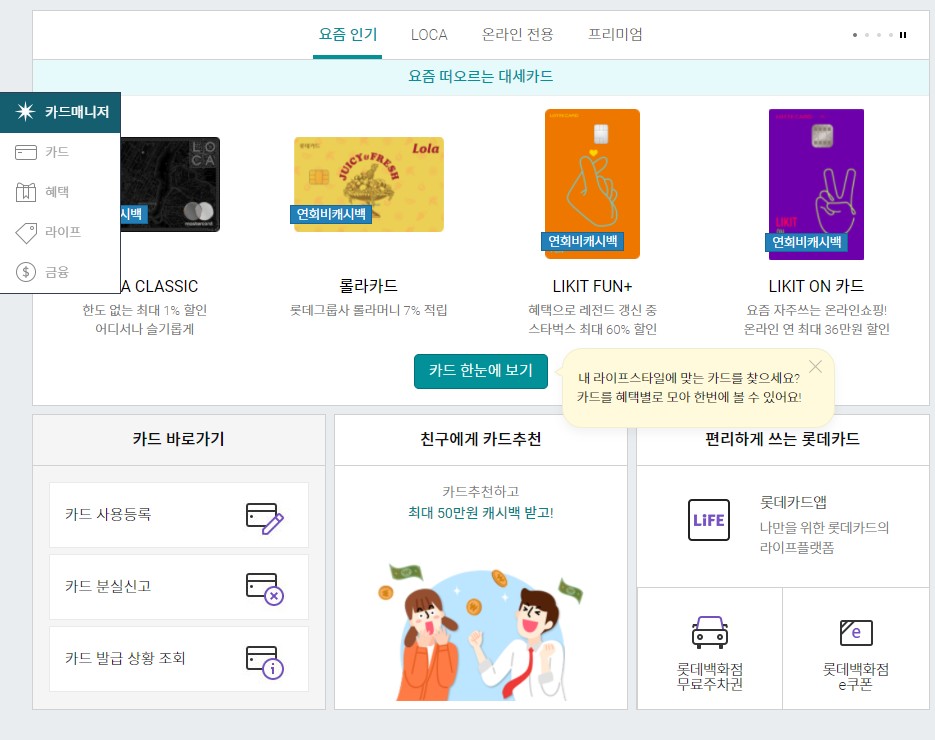
Task: Go to third carousel page dot
Action: pyautogui.click(x=879, y=35)
